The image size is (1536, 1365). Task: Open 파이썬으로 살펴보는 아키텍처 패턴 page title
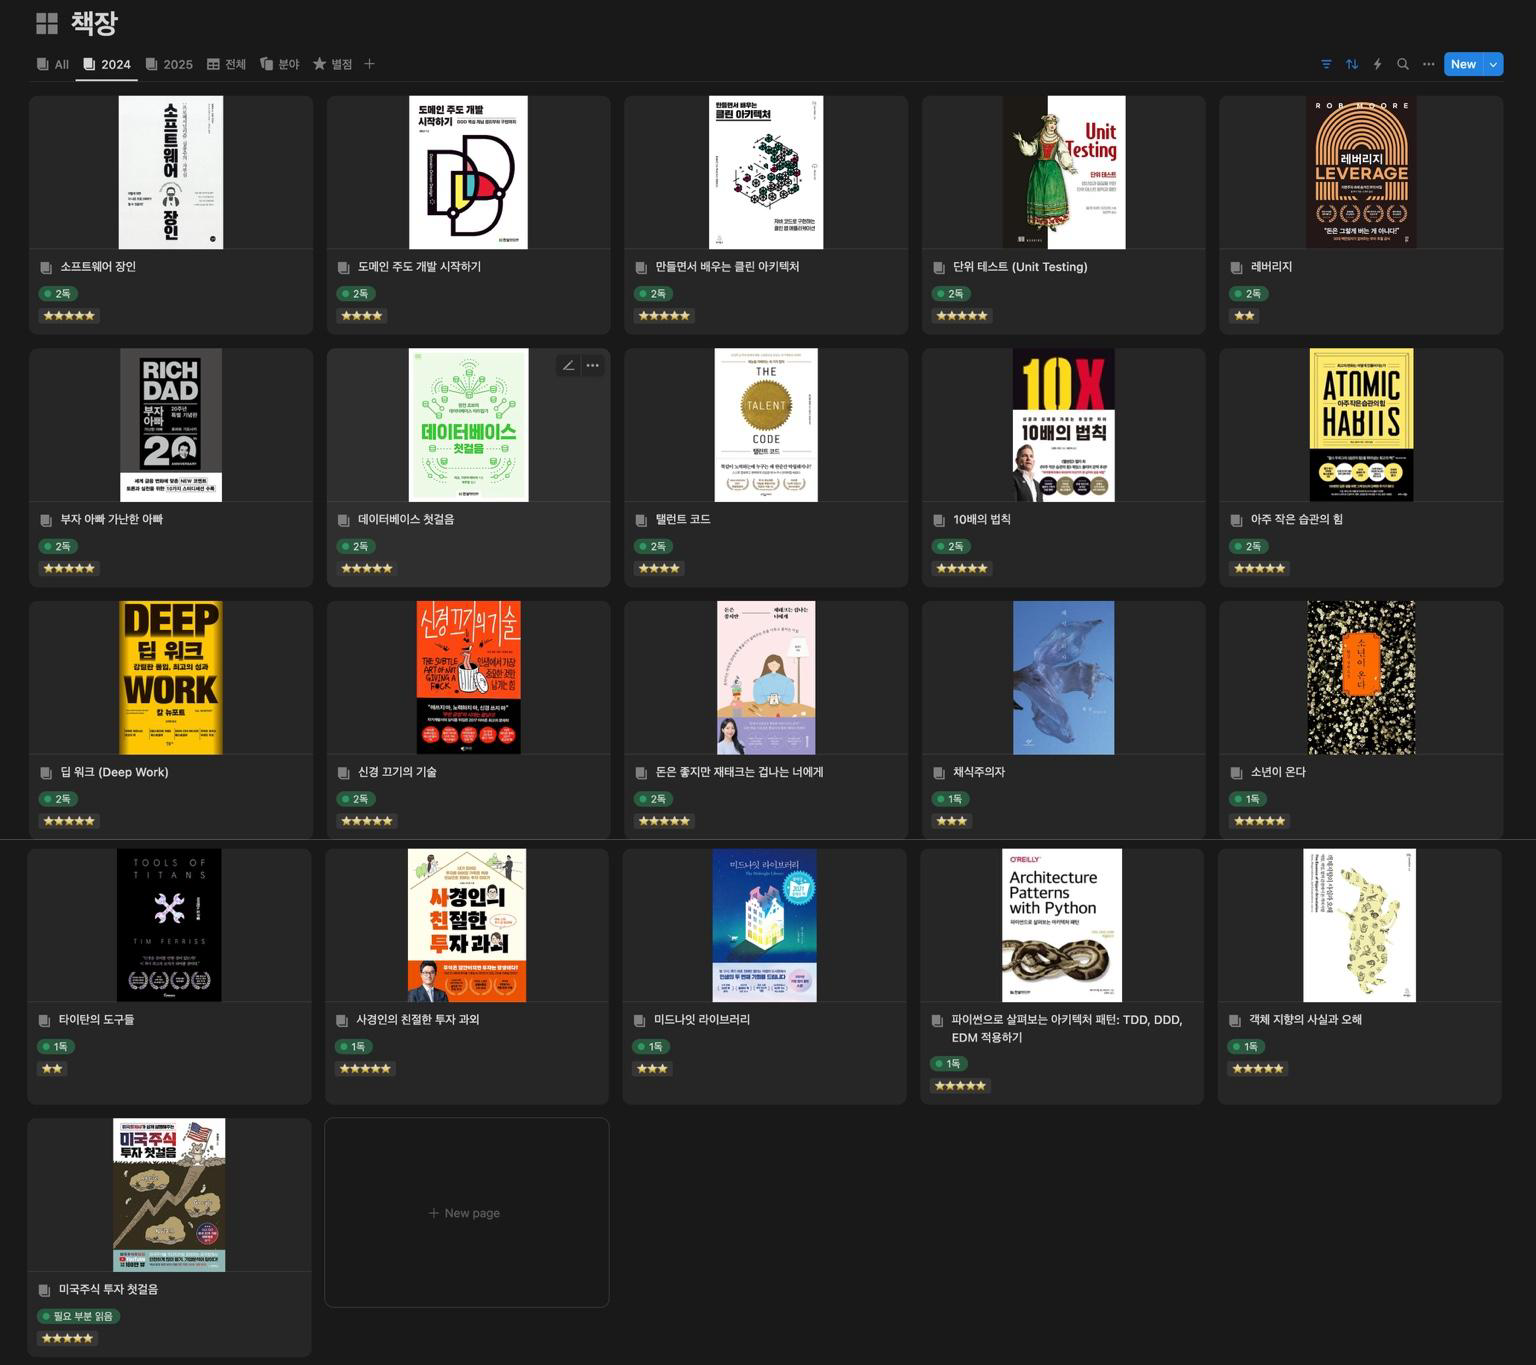click(1066, 1029)
